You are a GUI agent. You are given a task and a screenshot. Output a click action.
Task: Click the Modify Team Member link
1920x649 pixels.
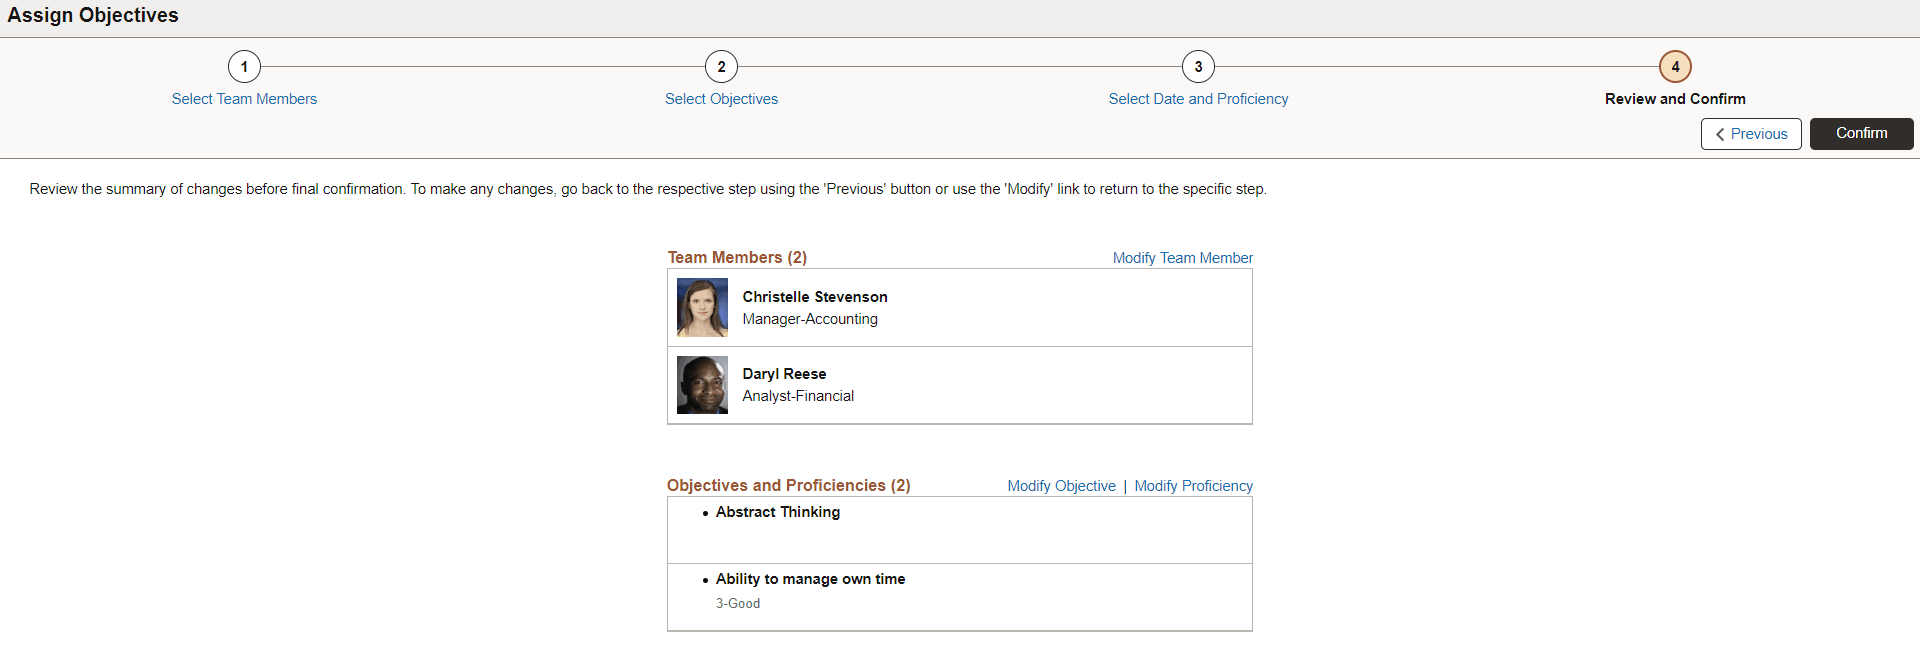tap(1182, 258)
